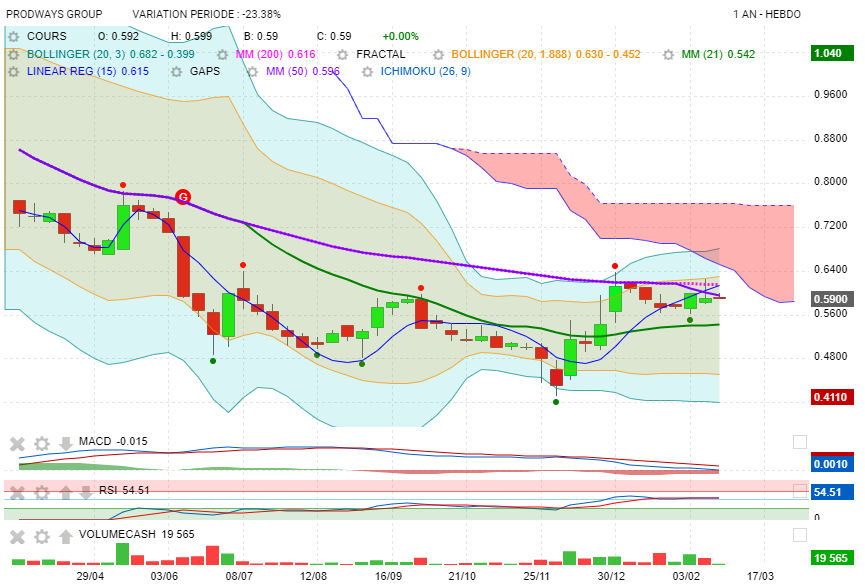Click the 17/03 date axis label
Image resolution: width=865 pixels, height=588 pixels.
pyautogui.click(x=760, y=576)
